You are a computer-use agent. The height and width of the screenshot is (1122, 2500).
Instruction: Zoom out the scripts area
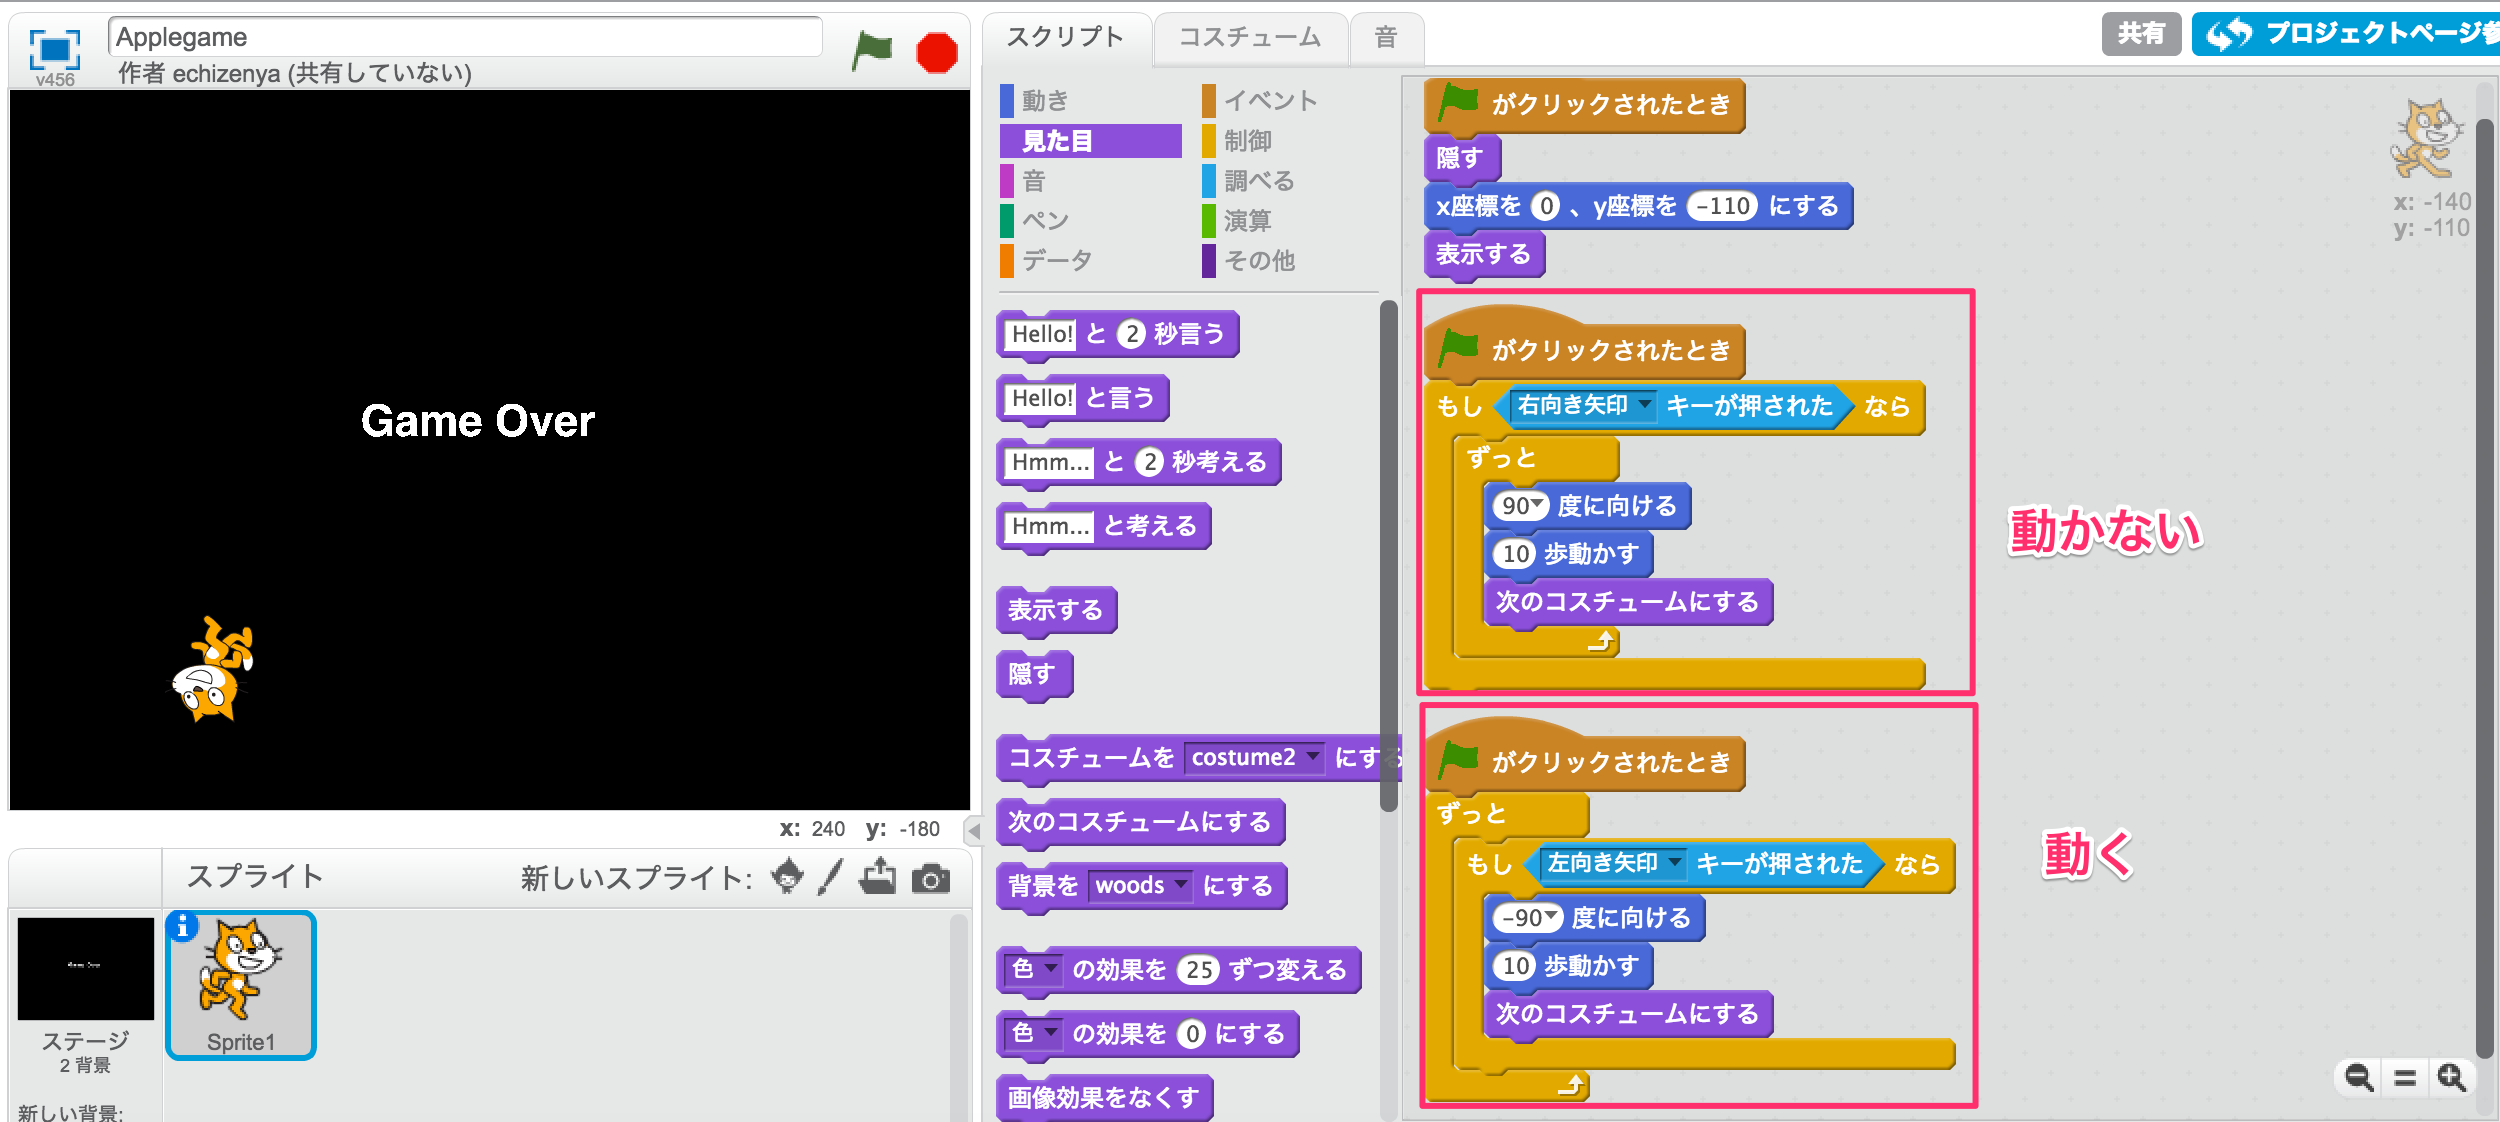[x=2359, y=1077]
